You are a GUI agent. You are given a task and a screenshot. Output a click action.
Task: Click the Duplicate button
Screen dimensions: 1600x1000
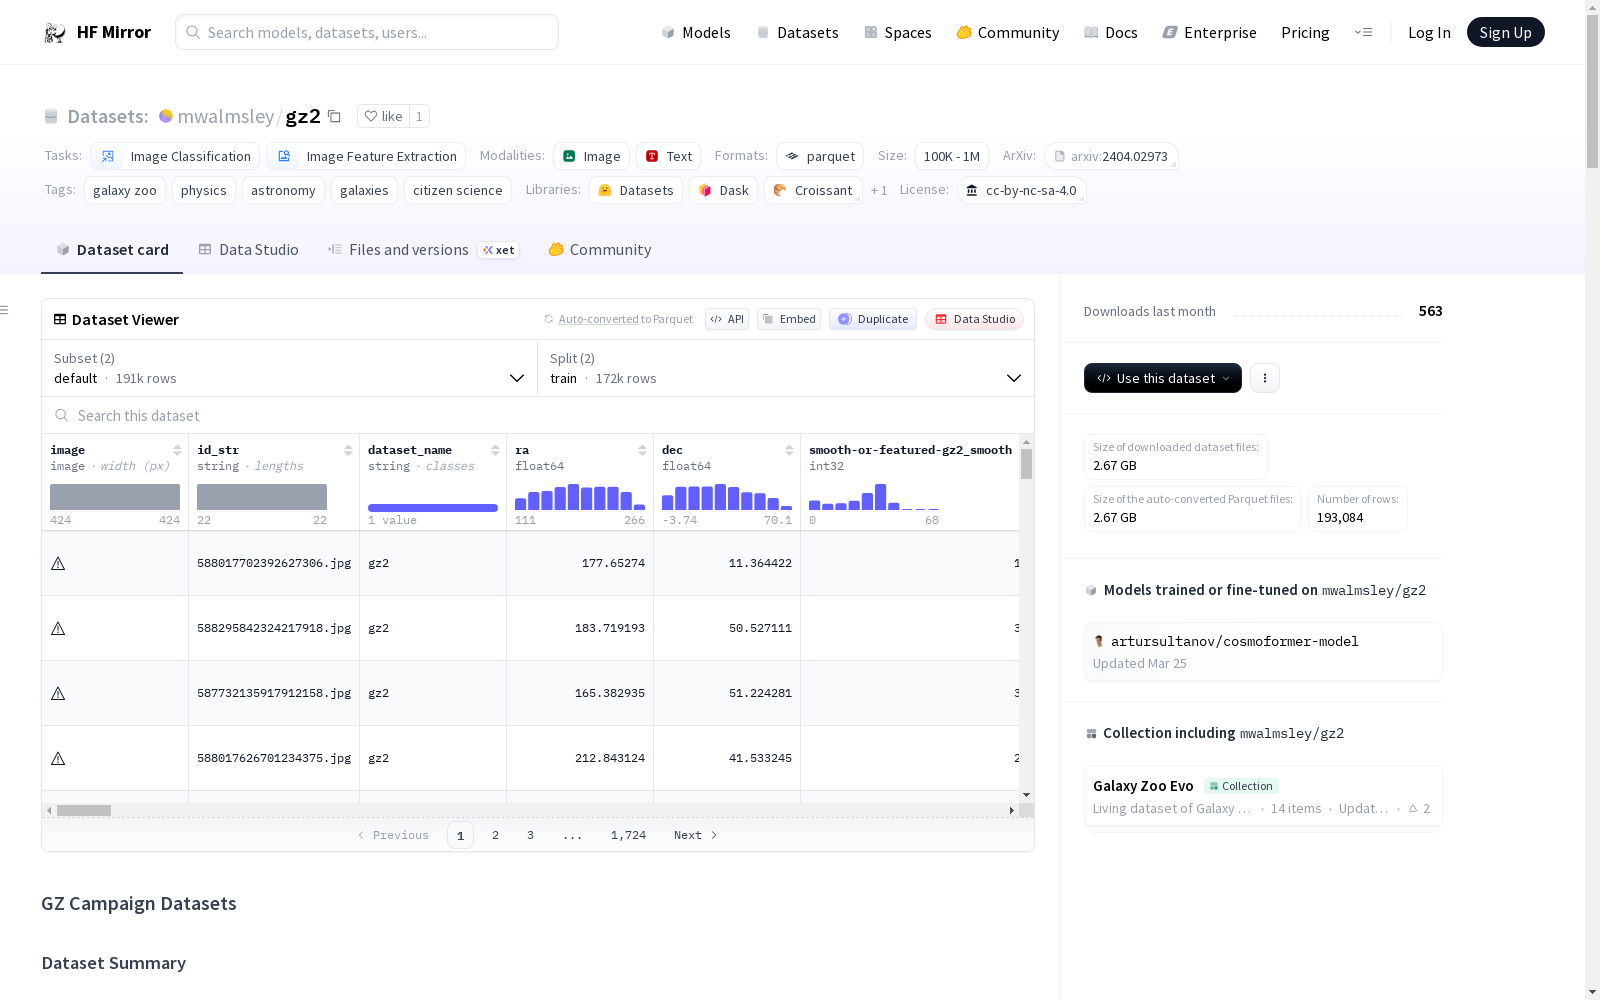pyautogui.click(x=873, y=319)
